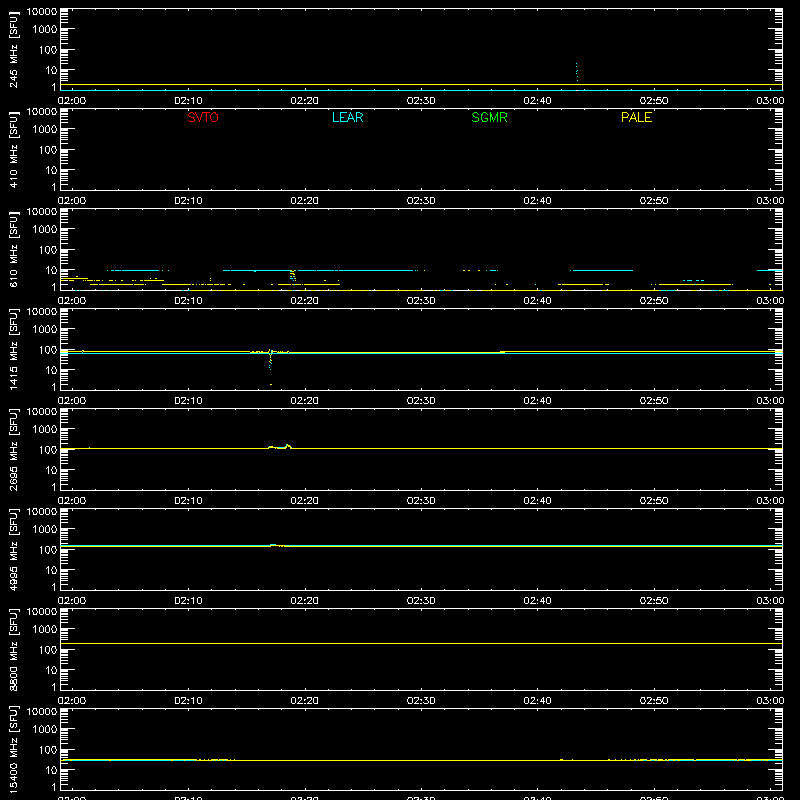Click the 03:00 time label under the 8800 MHz panel
The width and height of the screenshot is (800, 800).
click(770, 701)
